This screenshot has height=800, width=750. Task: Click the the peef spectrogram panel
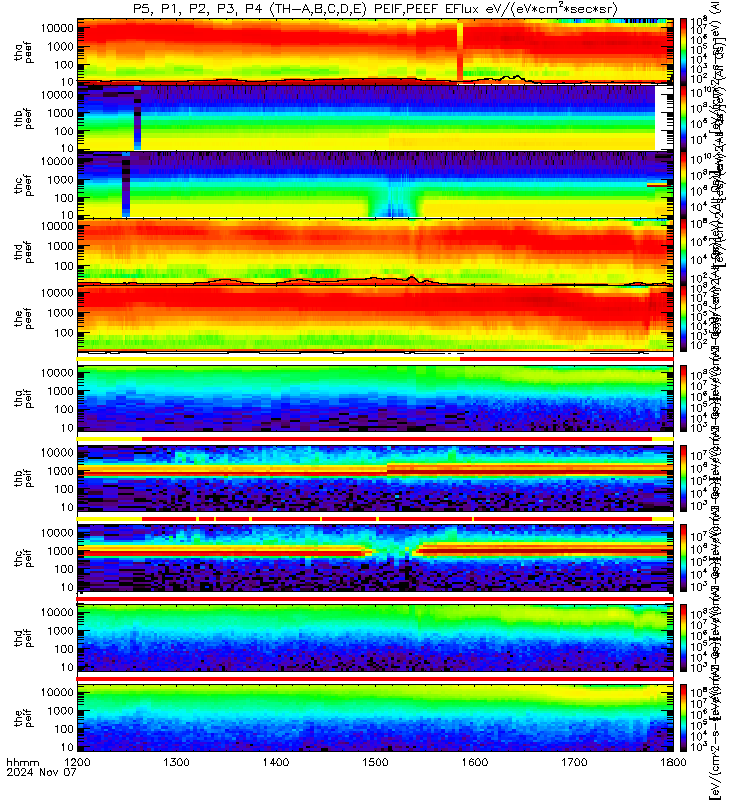click(x=375, y=318)
